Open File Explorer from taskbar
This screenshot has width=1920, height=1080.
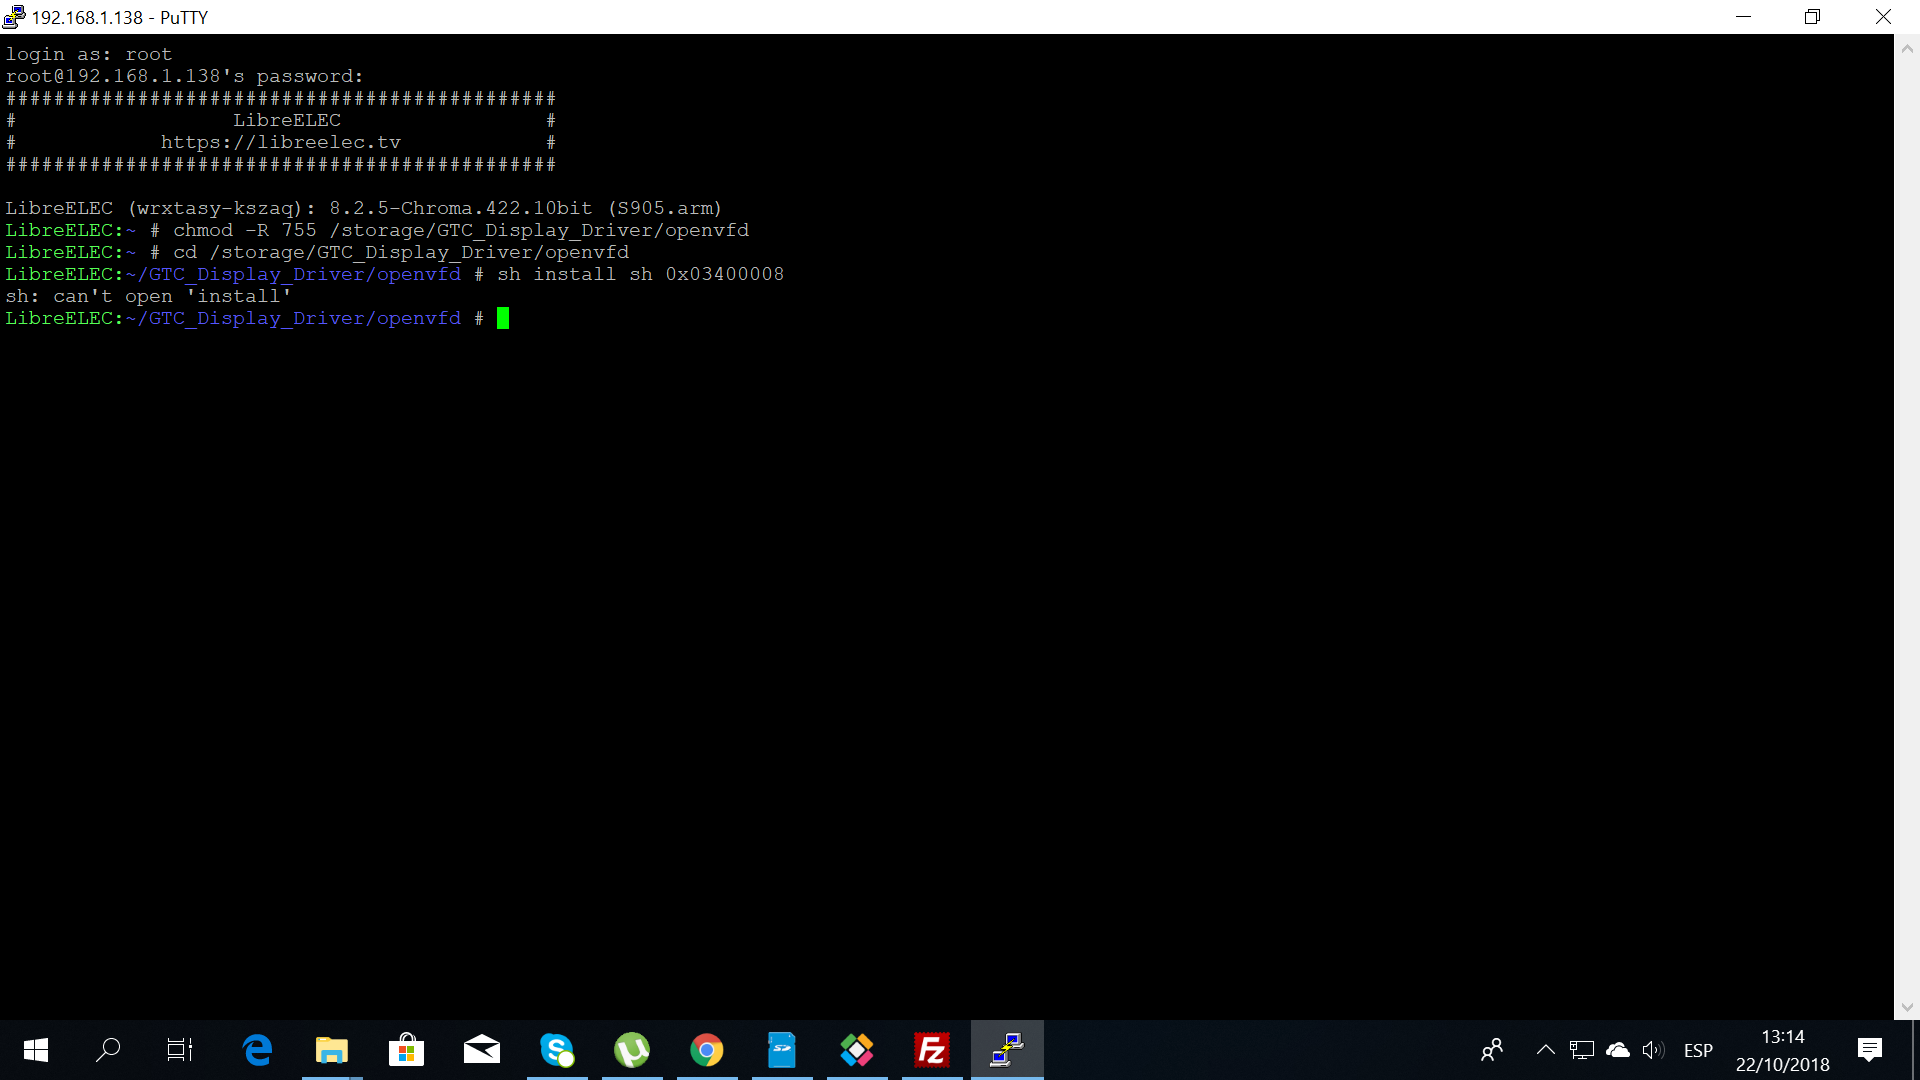[332, 1050]
